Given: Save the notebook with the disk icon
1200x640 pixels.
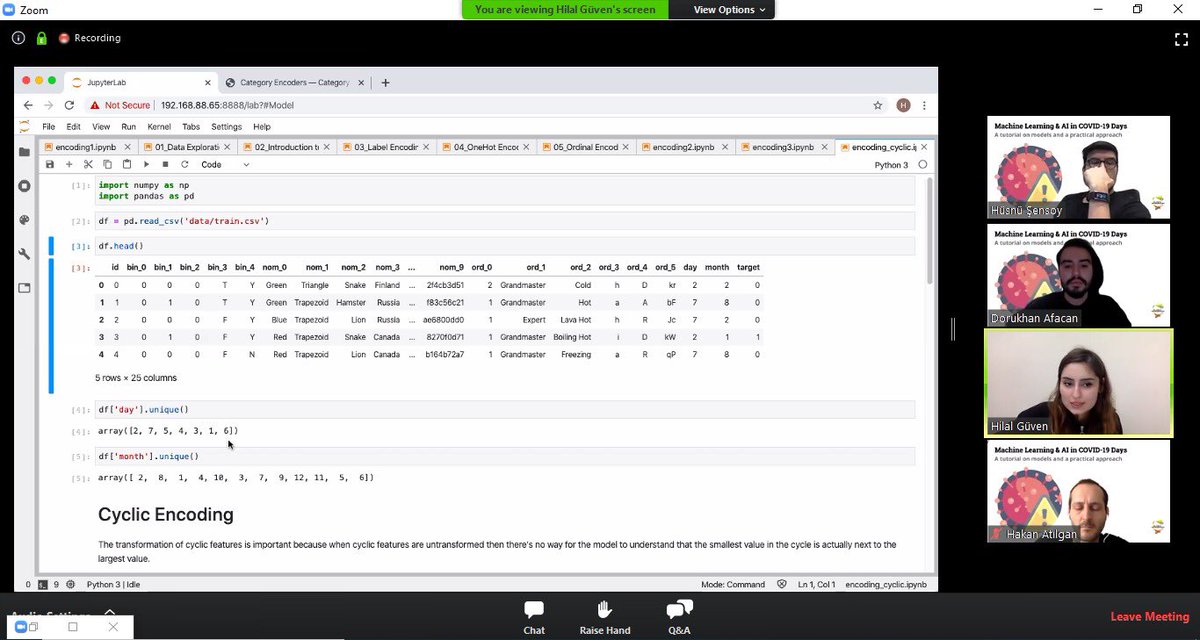Looking at the screenshot, I should [50, 164].
